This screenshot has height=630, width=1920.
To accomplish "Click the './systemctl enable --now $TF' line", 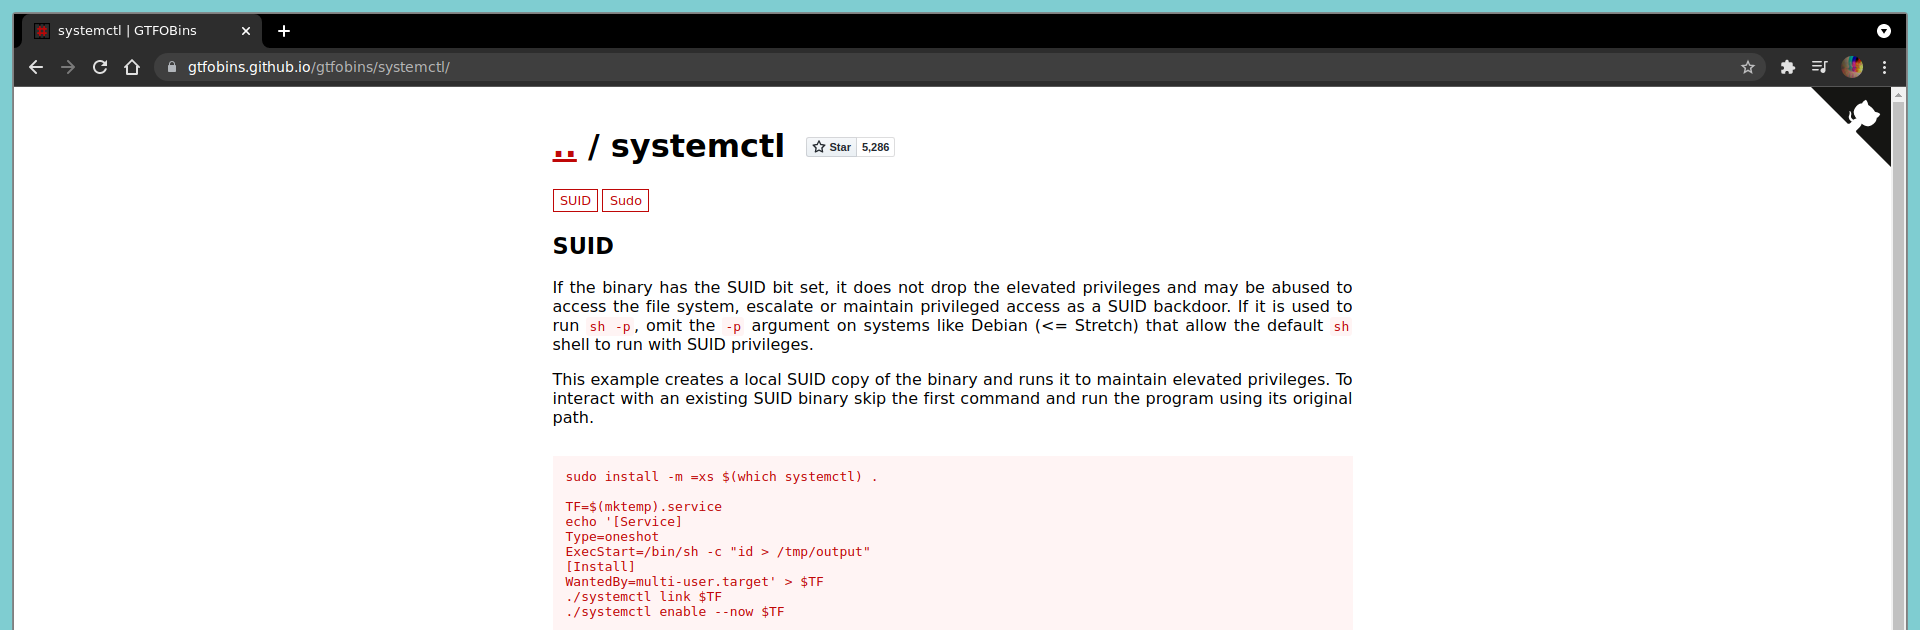I will (x=675, y=612).
